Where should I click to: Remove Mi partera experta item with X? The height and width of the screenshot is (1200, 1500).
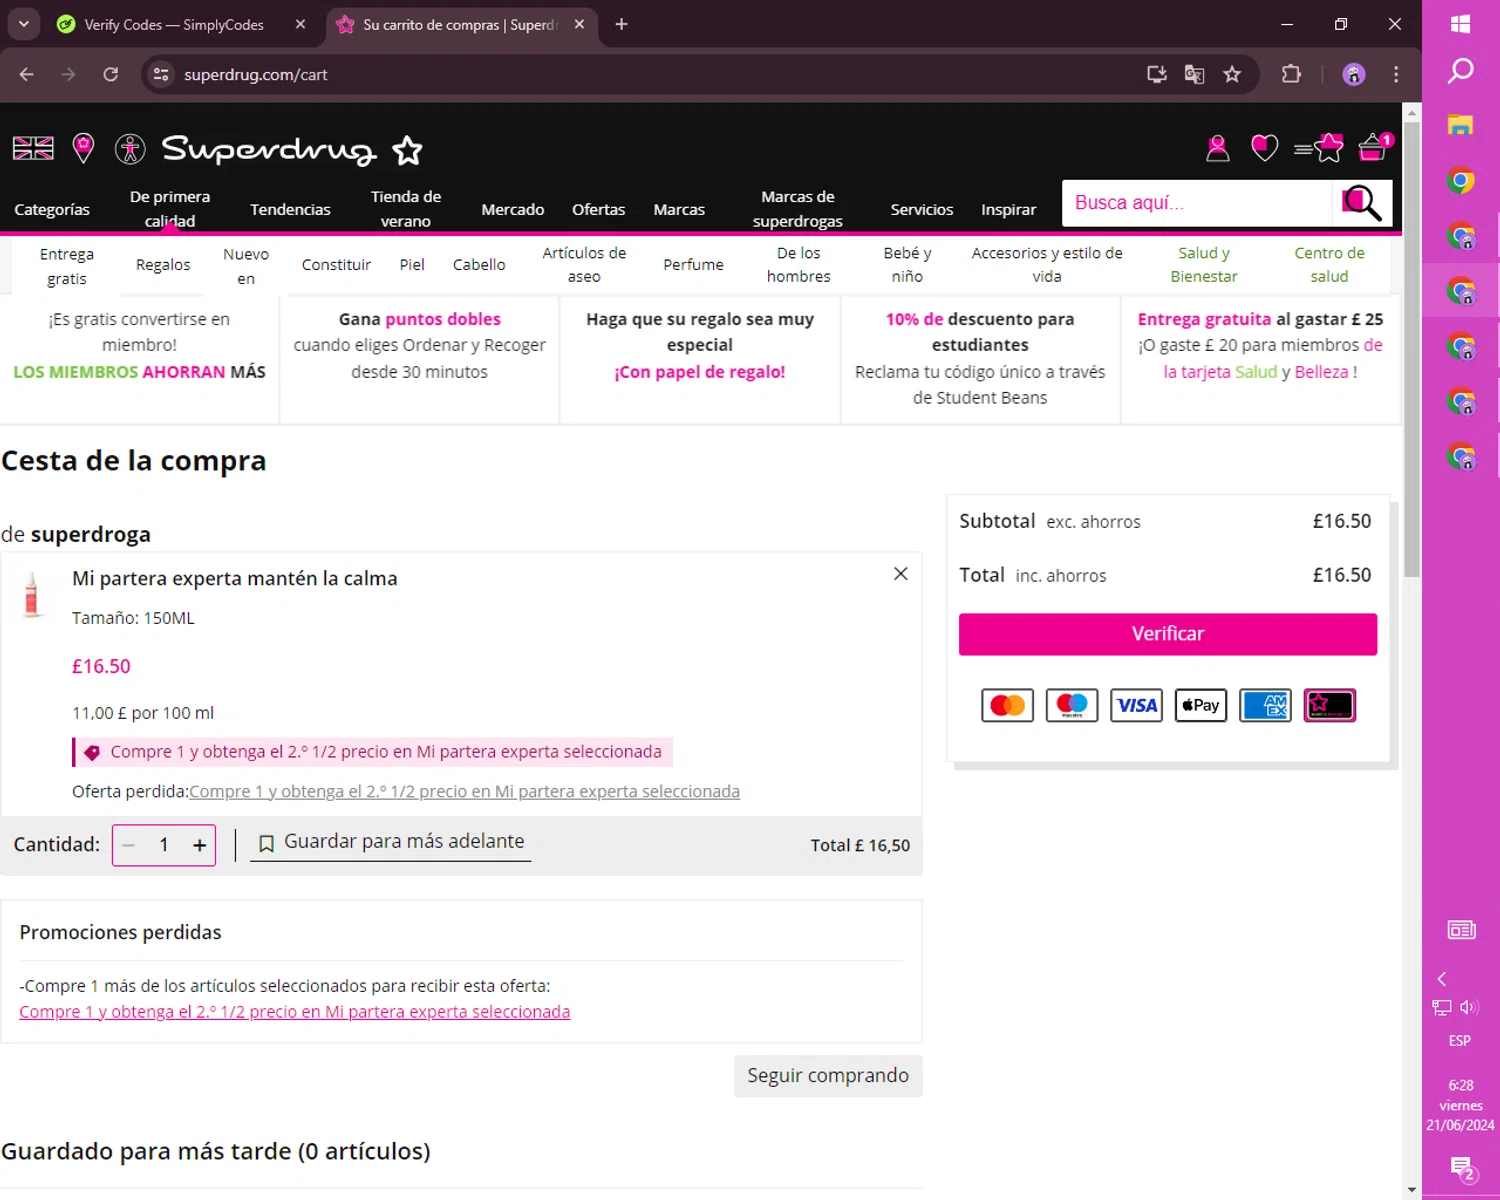click(900, 573)
